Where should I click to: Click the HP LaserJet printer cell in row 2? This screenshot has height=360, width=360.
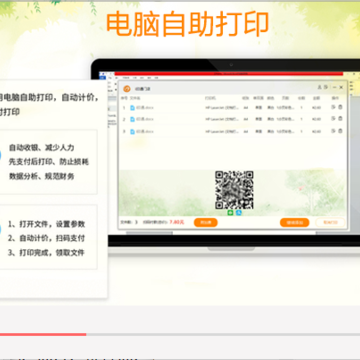(222, 119)
